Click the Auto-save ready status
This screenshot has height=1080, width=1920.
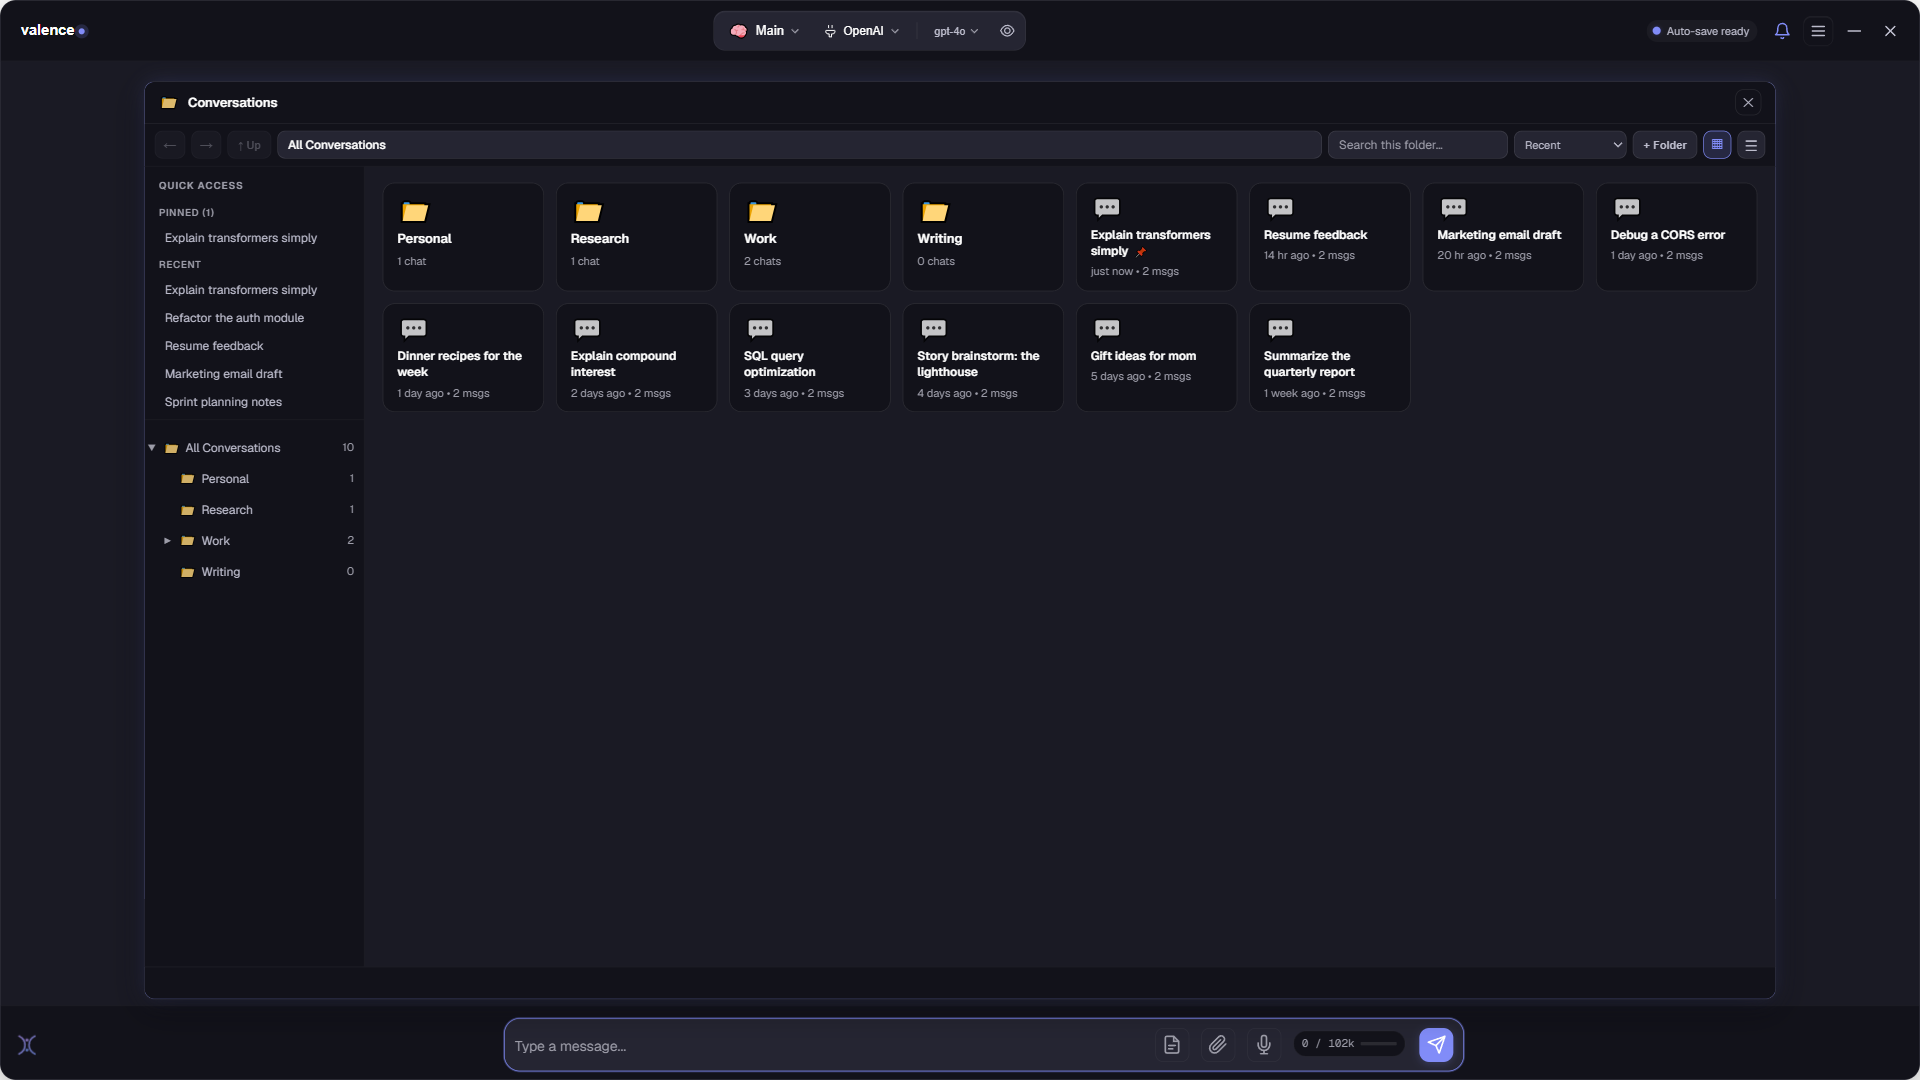click(x=1701, y=31)
